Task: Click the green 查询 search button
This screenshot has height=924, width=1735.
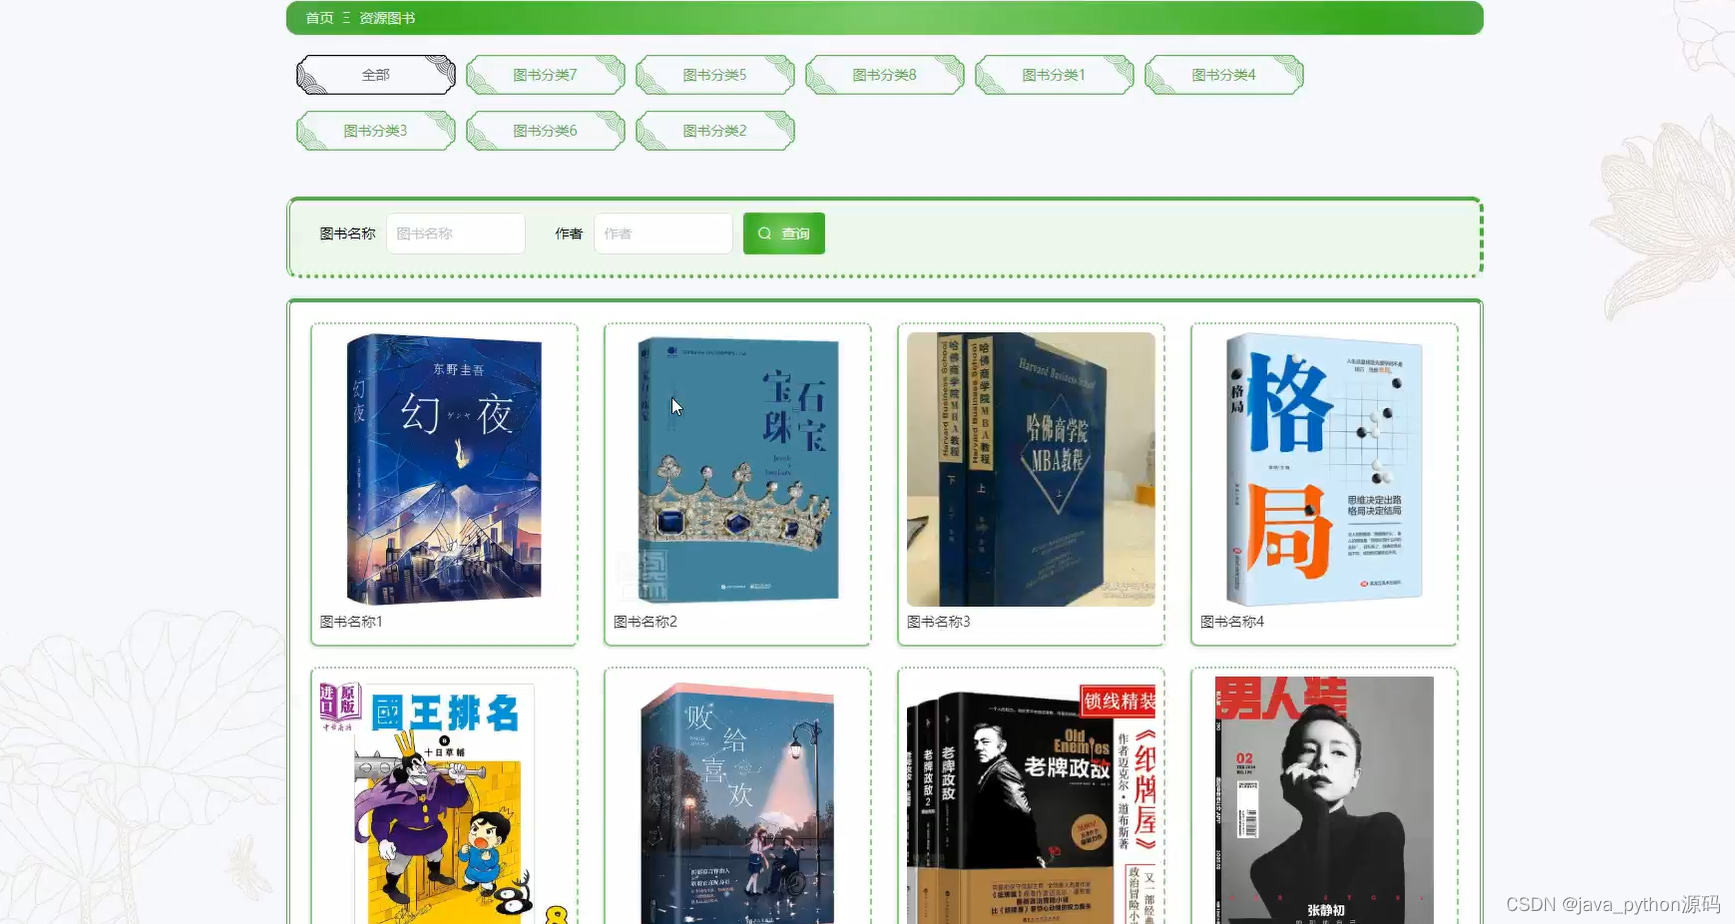Action: pyautogui.click(x=784, y=233)
